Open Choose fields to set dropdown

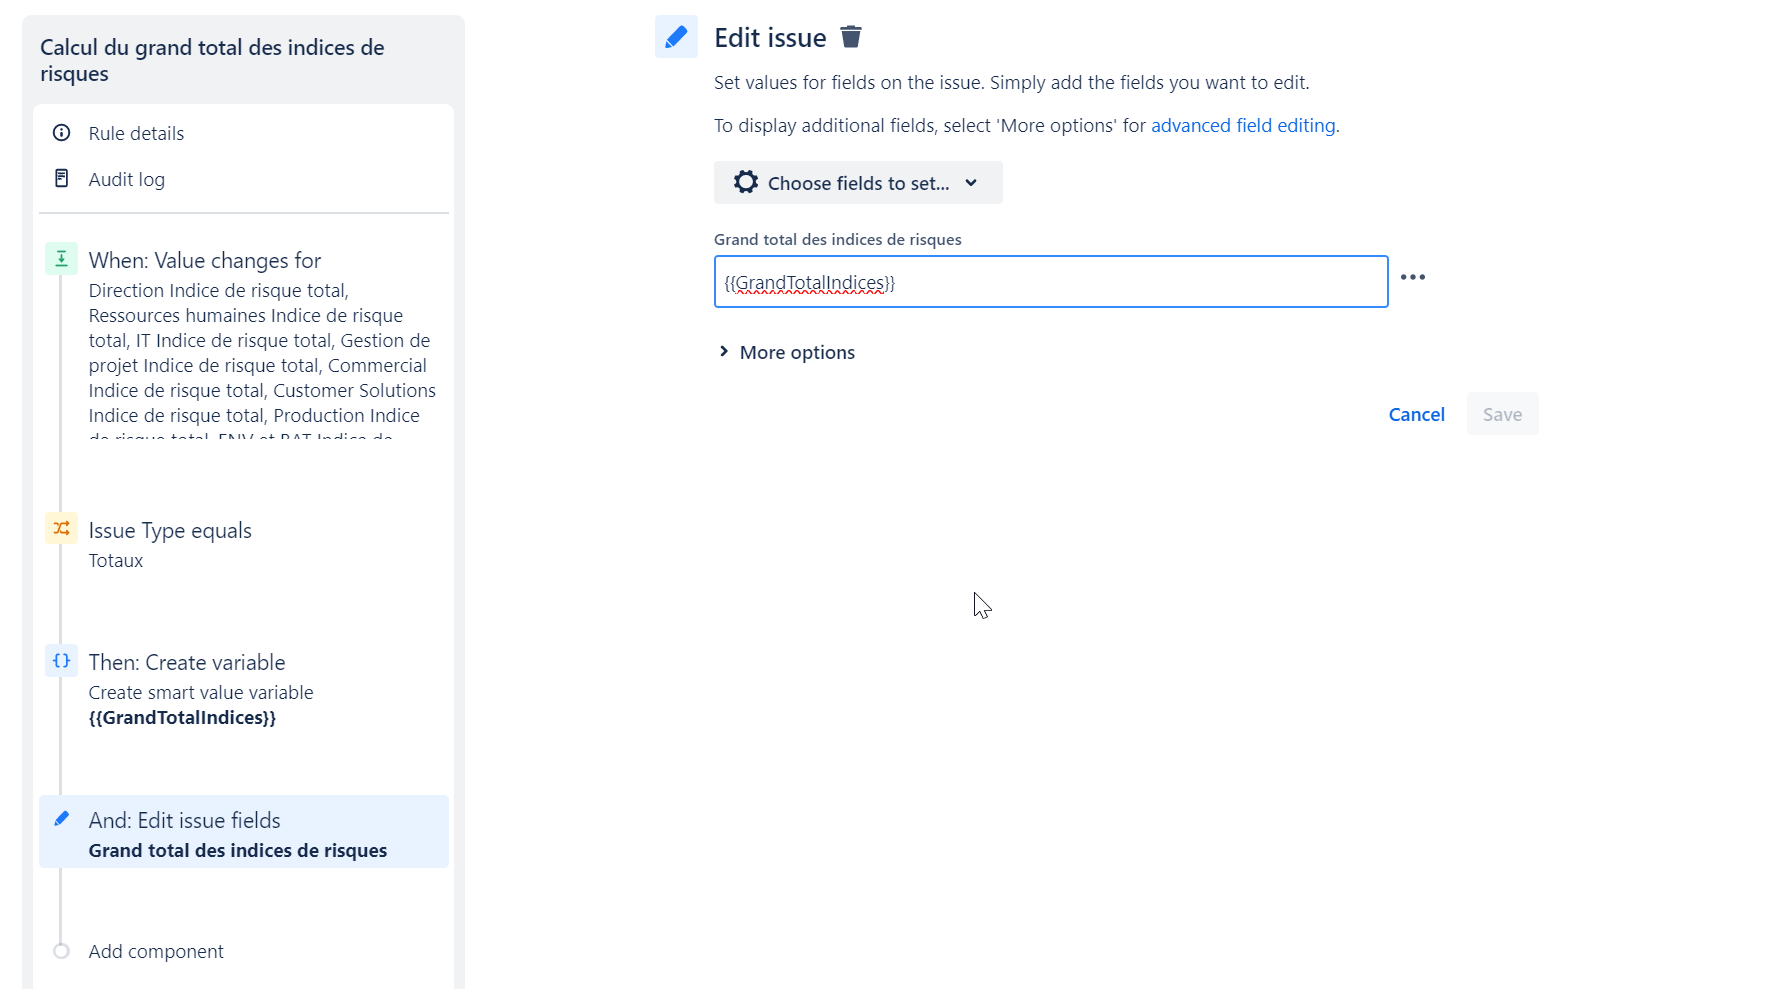(858, 183)
